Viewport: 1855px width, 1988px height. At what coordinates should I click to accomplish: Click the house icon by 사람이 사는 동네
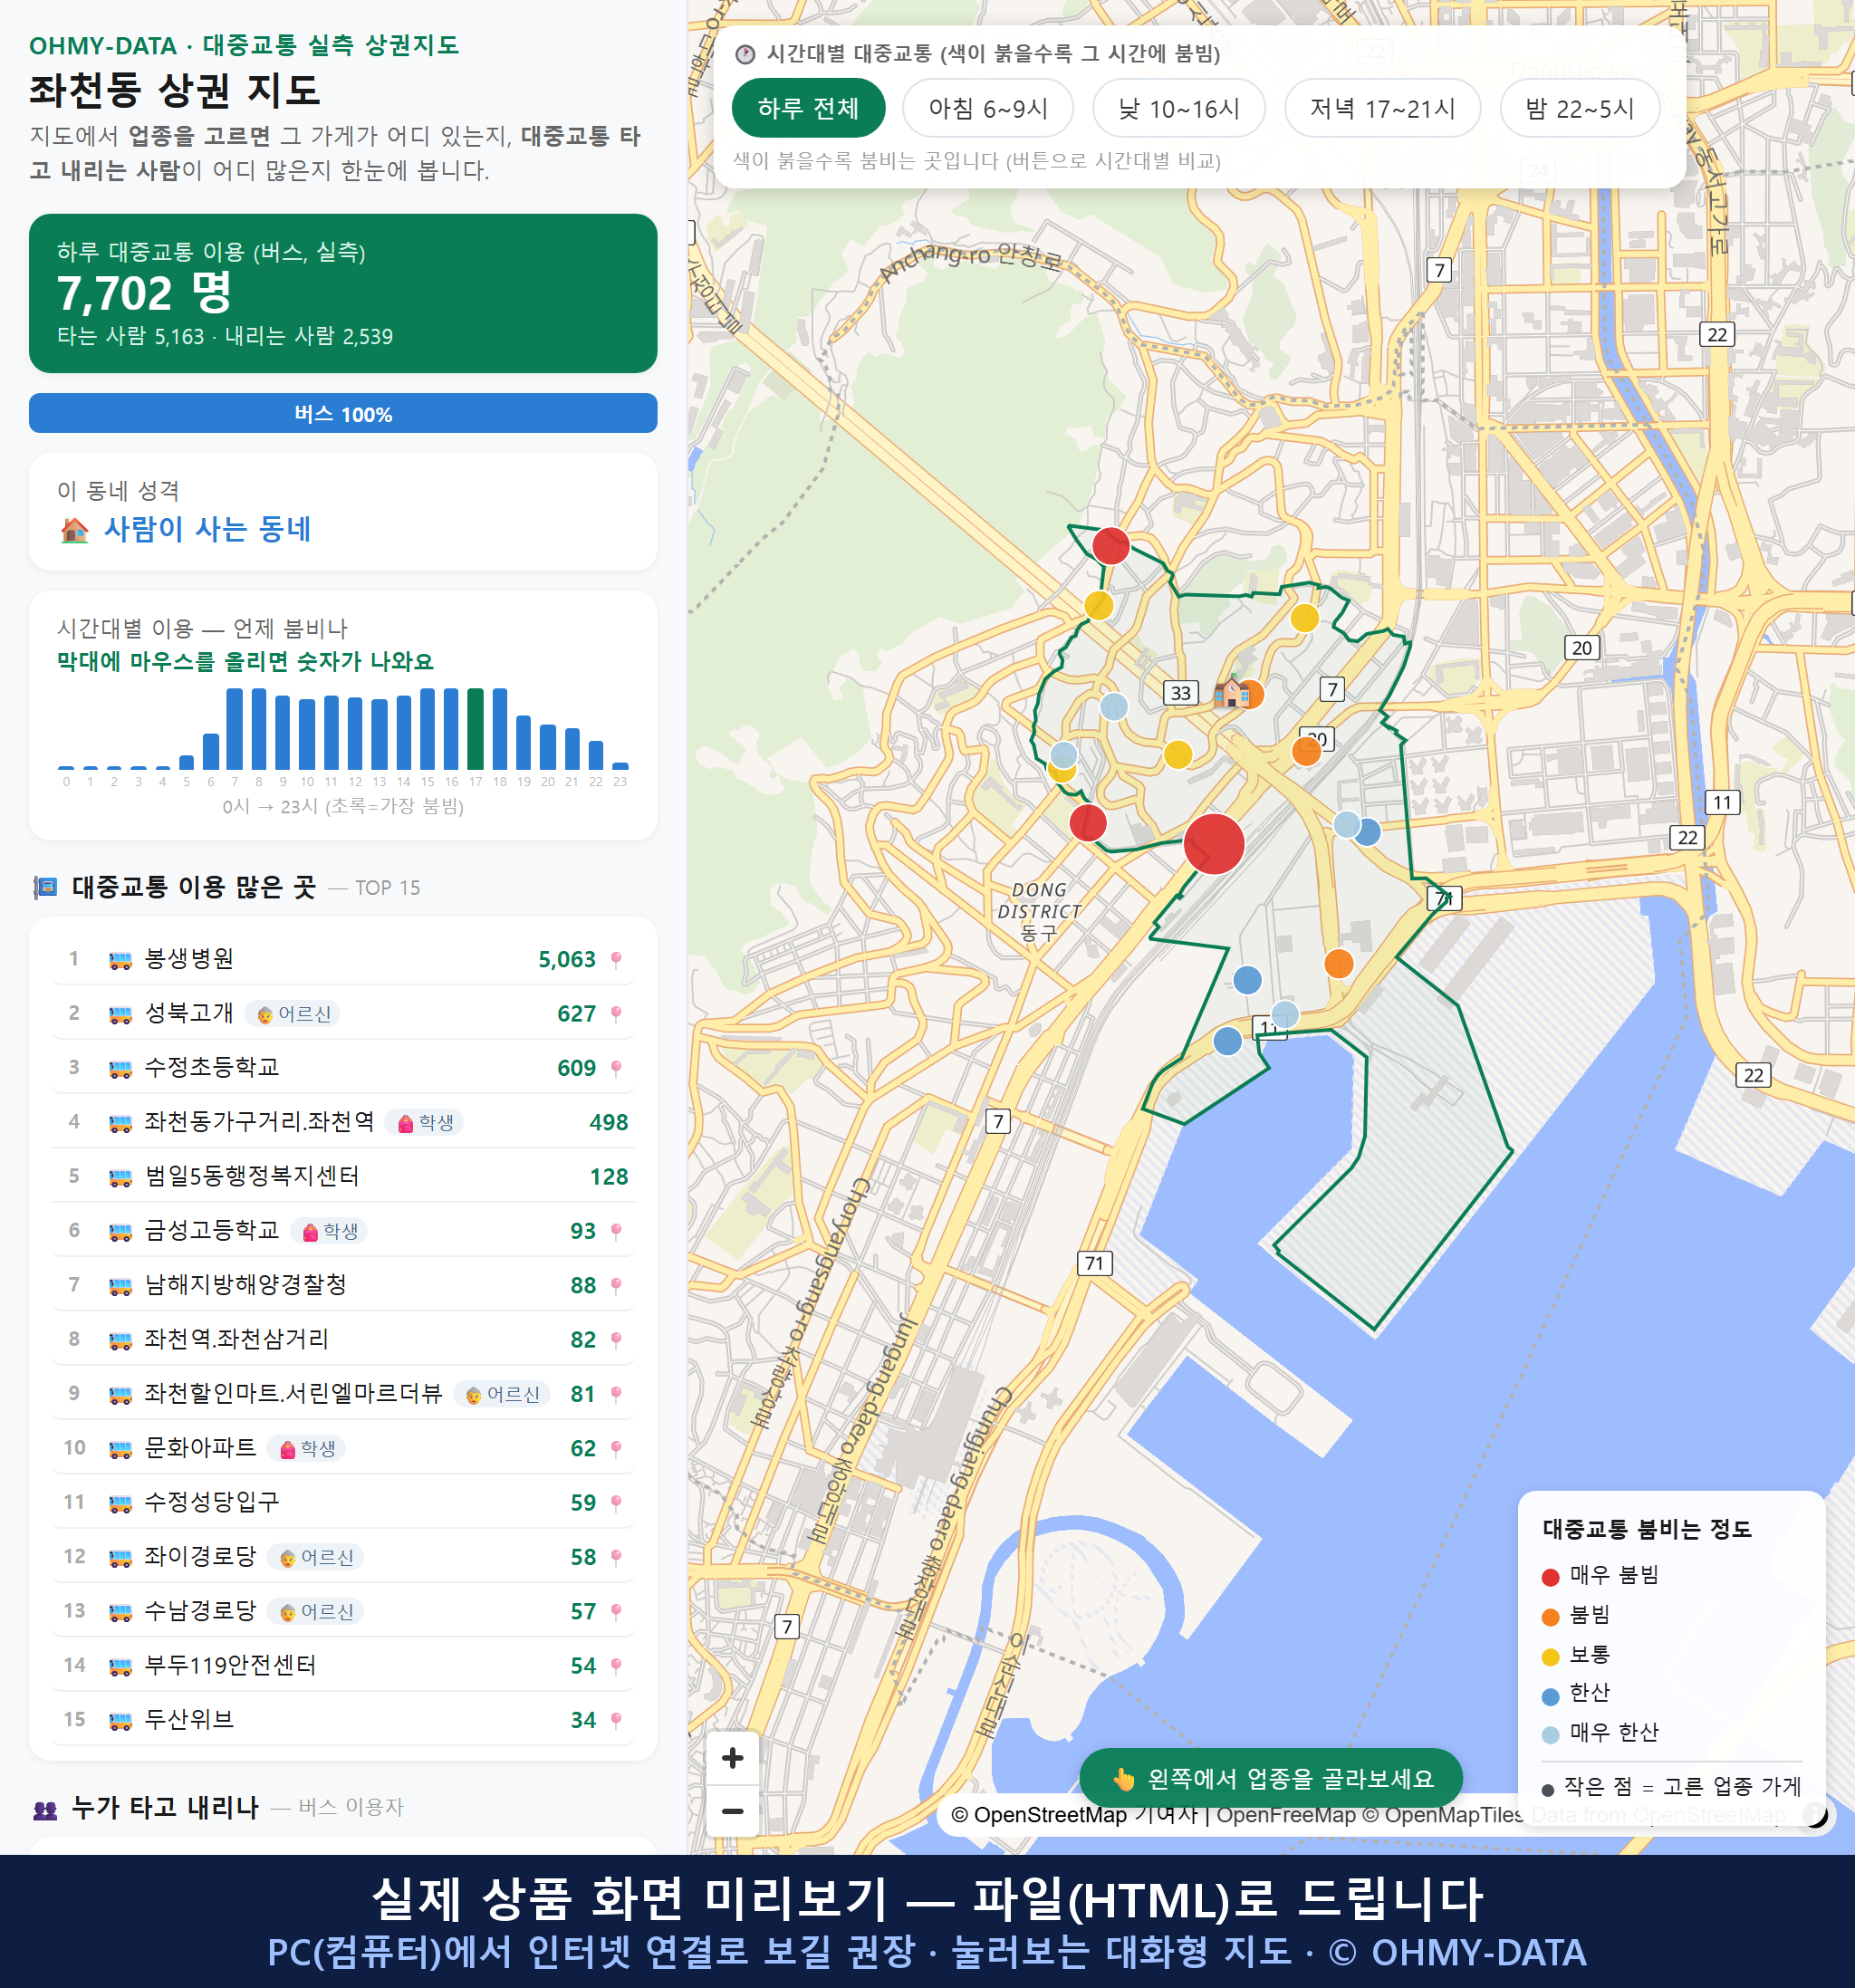[74, 530]
